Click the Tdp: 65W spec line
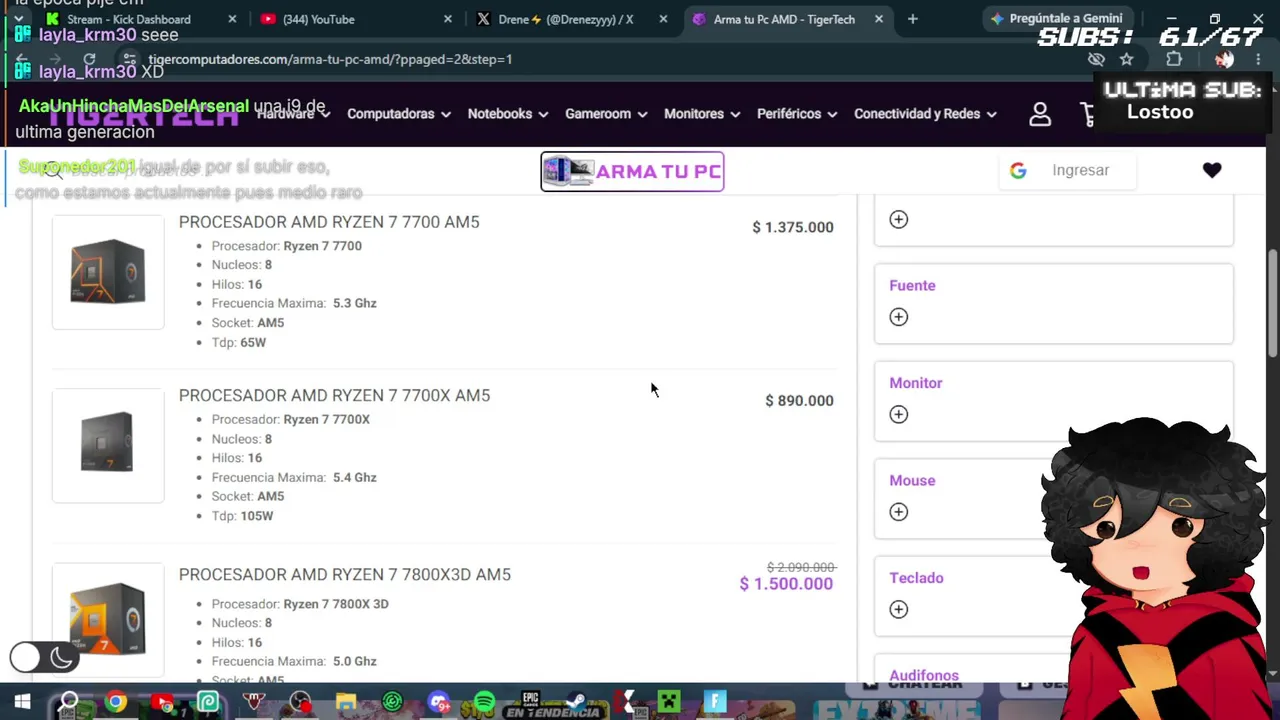The width and height of the screenshot is (1280, 720). 239,342
